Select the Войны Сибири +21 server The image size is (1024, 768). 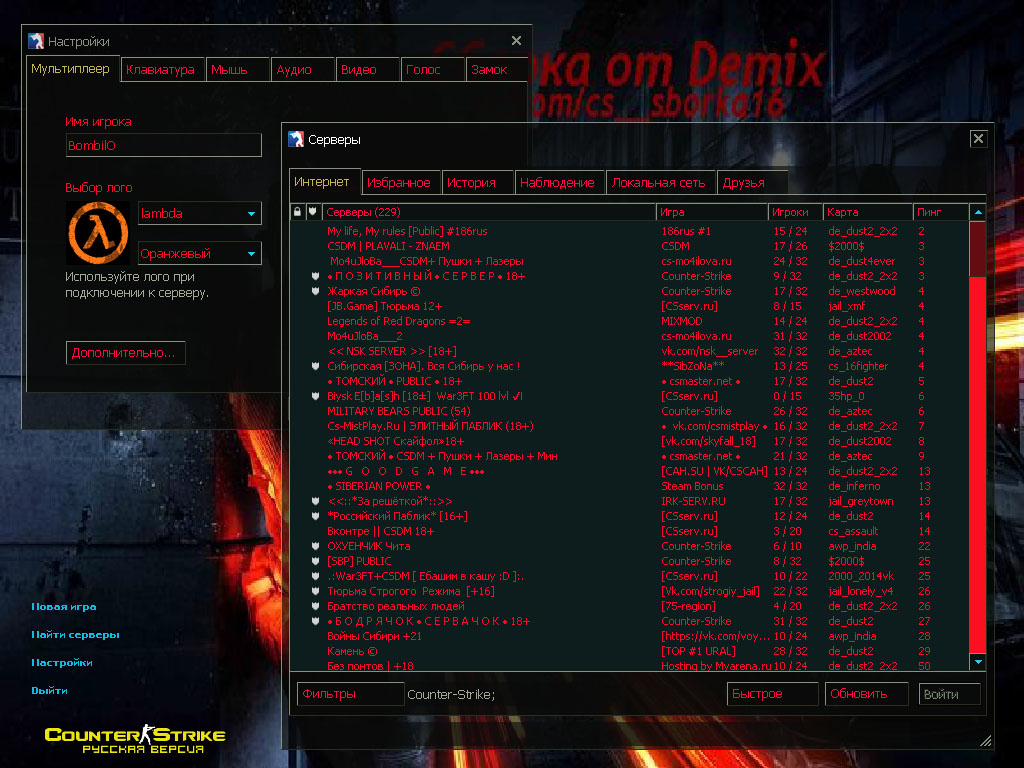[630, 637]
